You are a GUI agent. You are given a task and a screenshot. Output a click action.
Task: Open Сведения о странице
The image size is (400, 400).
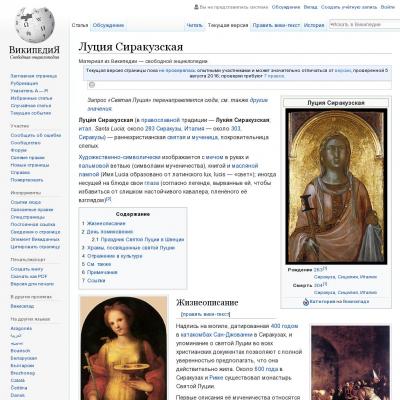tap(35, 232)
